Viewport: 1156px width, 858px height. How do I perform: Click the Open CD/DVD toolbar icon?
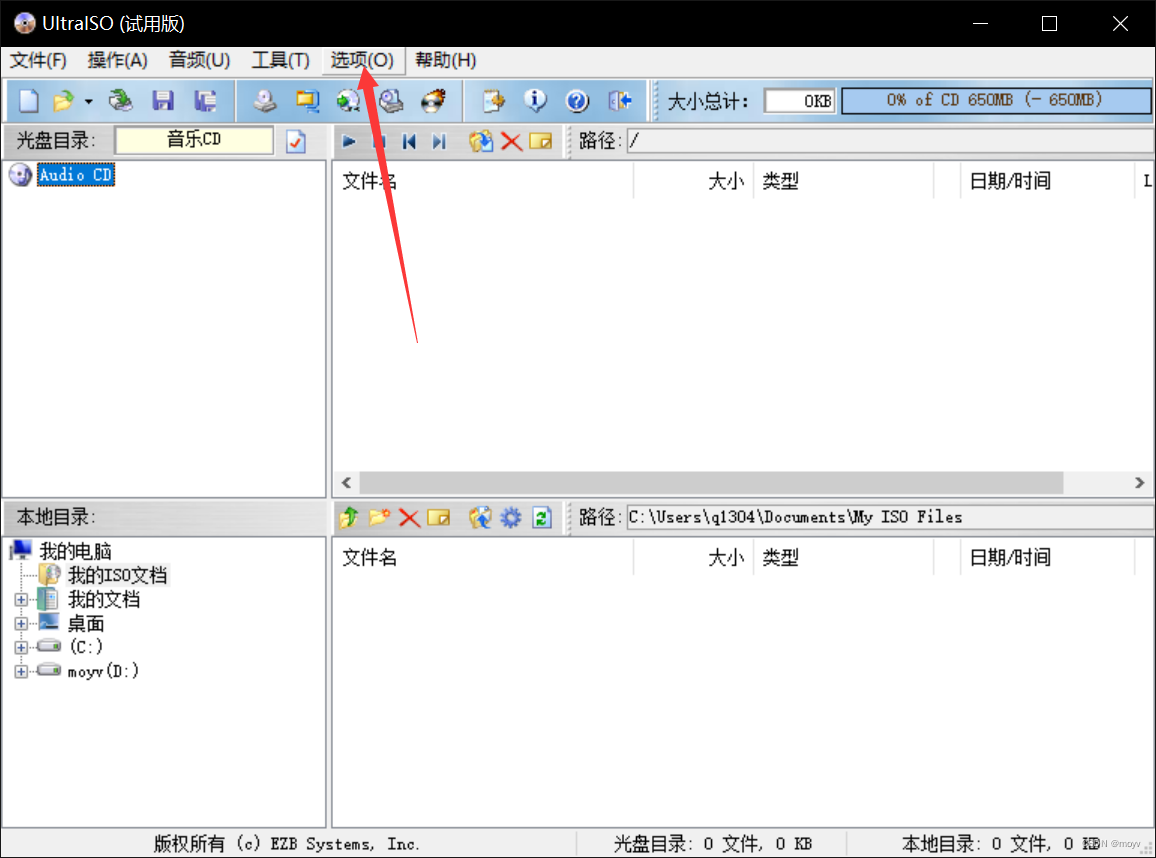[120, 100]
